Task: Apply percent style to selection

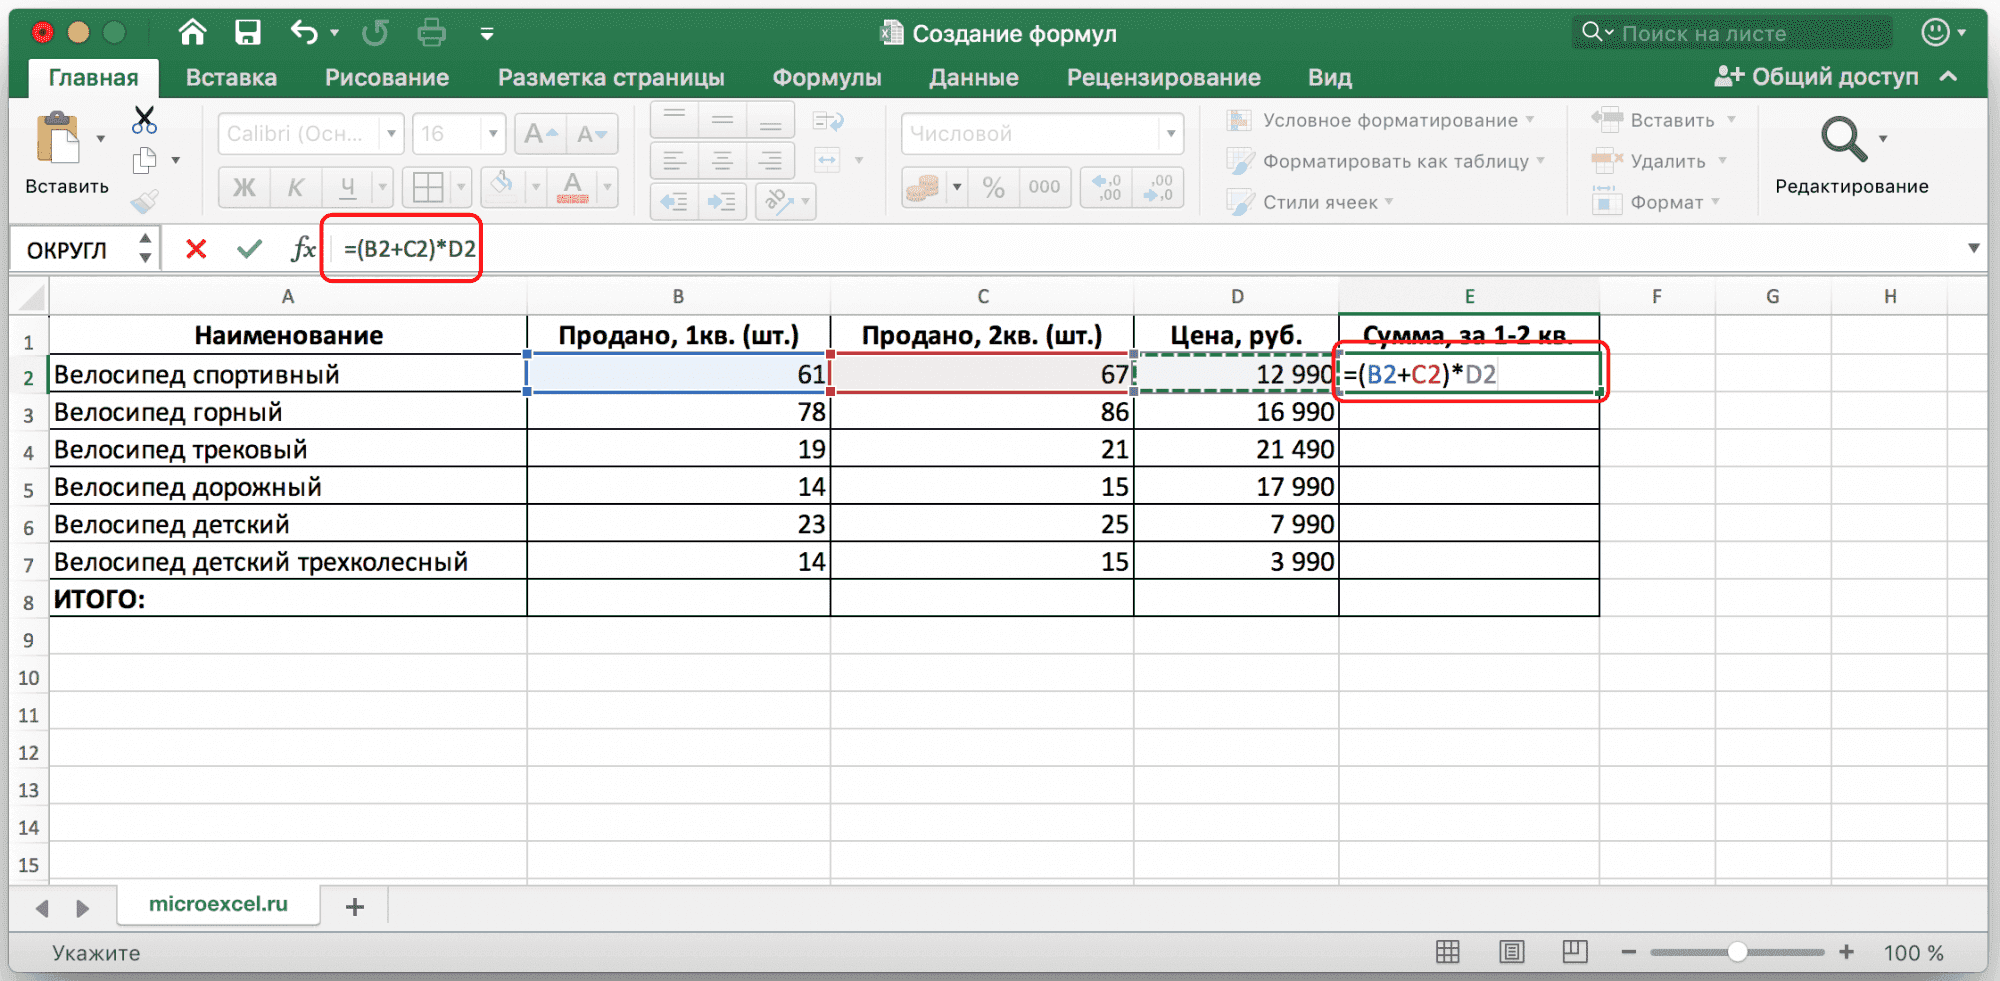Action: 993,186
